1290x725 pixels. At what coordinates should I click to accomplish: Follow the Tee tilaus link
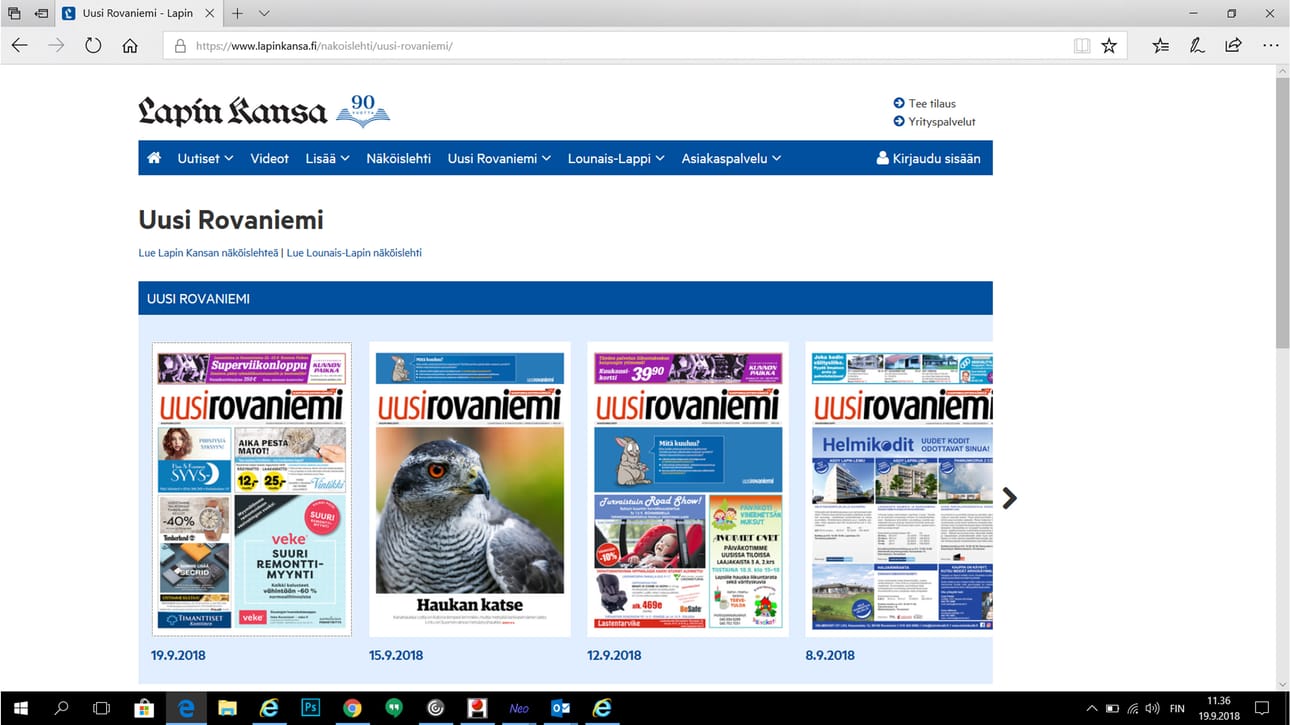(930, 103)
